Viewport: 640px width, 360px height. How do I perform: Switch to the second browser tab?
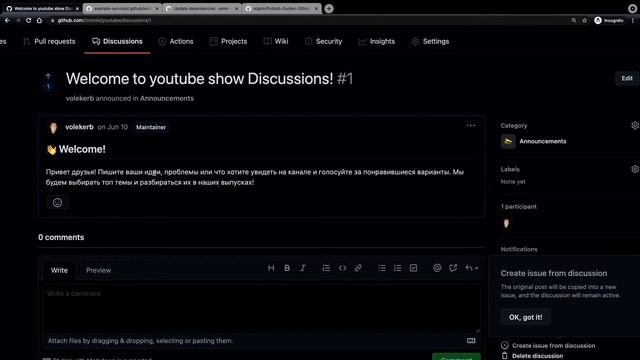[122, 9]
